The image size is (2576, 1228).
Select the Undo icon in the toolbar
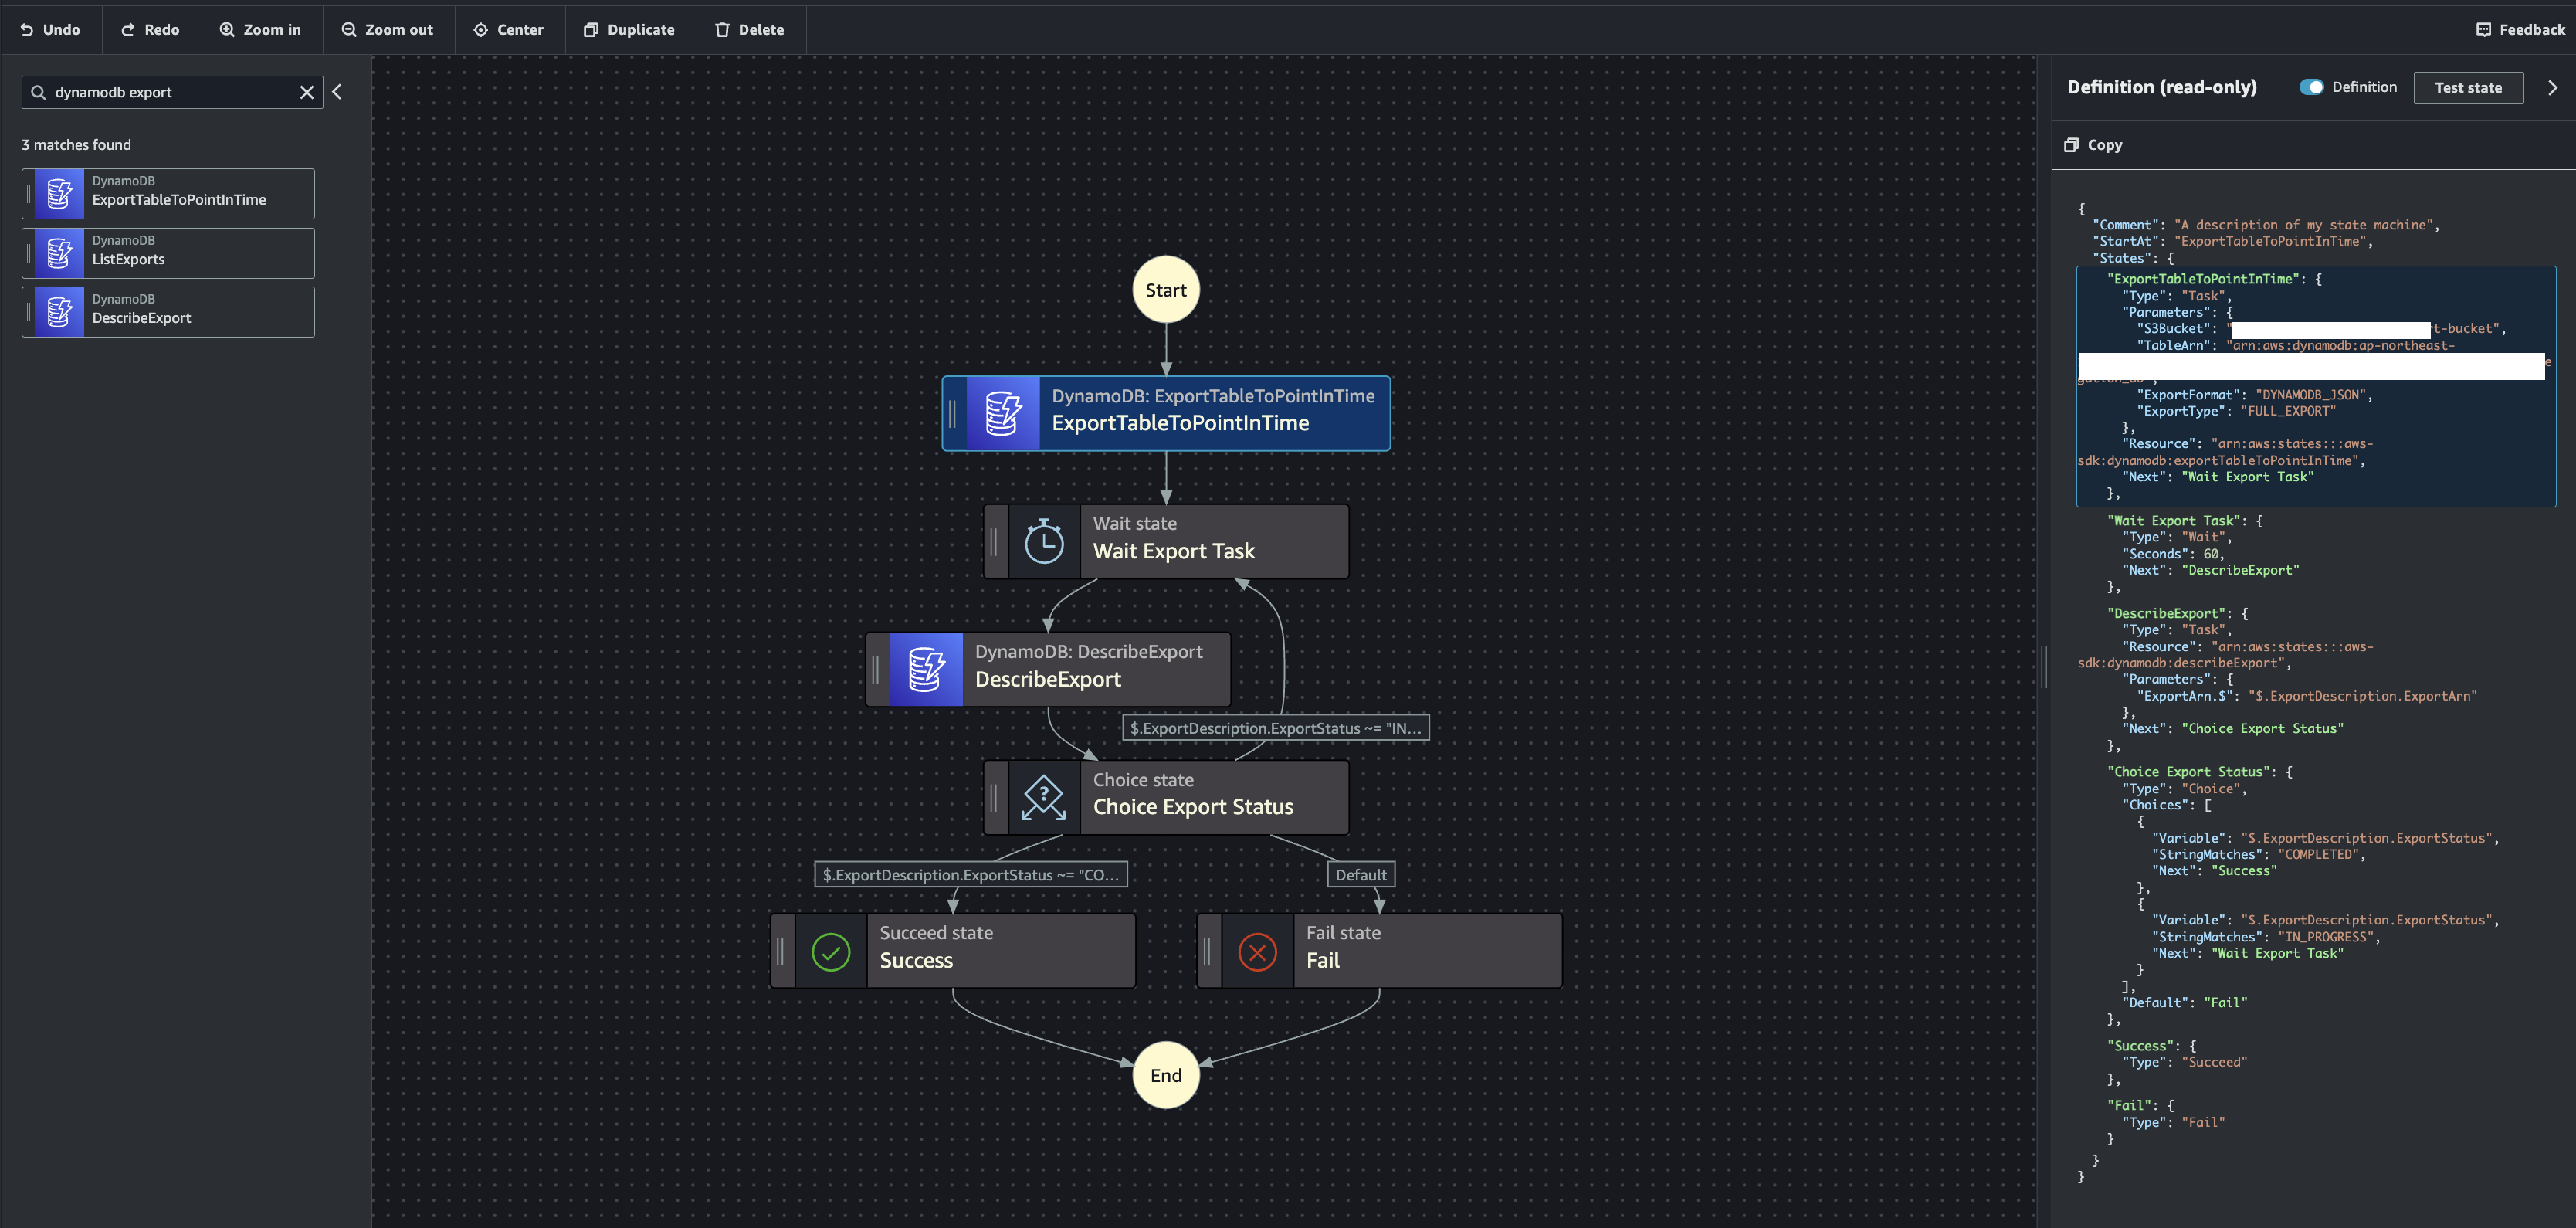click(x=52, y=29)
